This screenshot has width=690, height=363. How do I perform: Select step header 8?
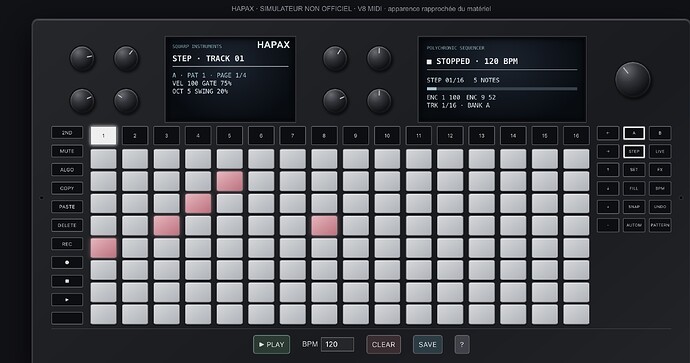pyautogui.click(x=324, y=136)
